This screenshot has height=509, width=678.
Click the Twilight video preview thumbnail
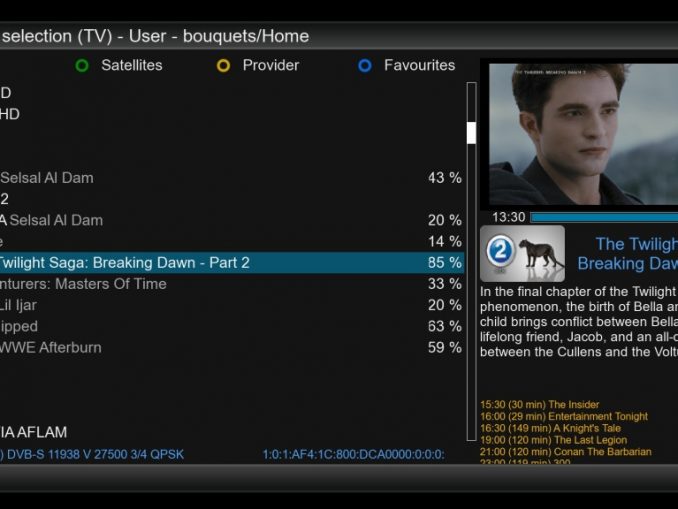tap(583, 134)
